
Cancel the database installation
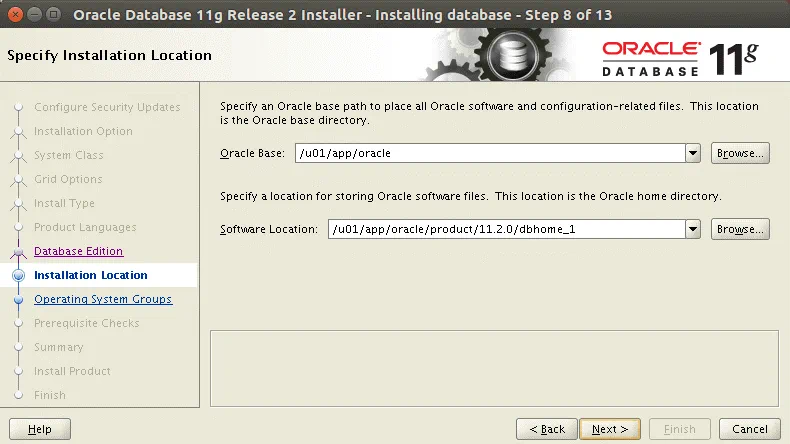(x=750, y=429)
